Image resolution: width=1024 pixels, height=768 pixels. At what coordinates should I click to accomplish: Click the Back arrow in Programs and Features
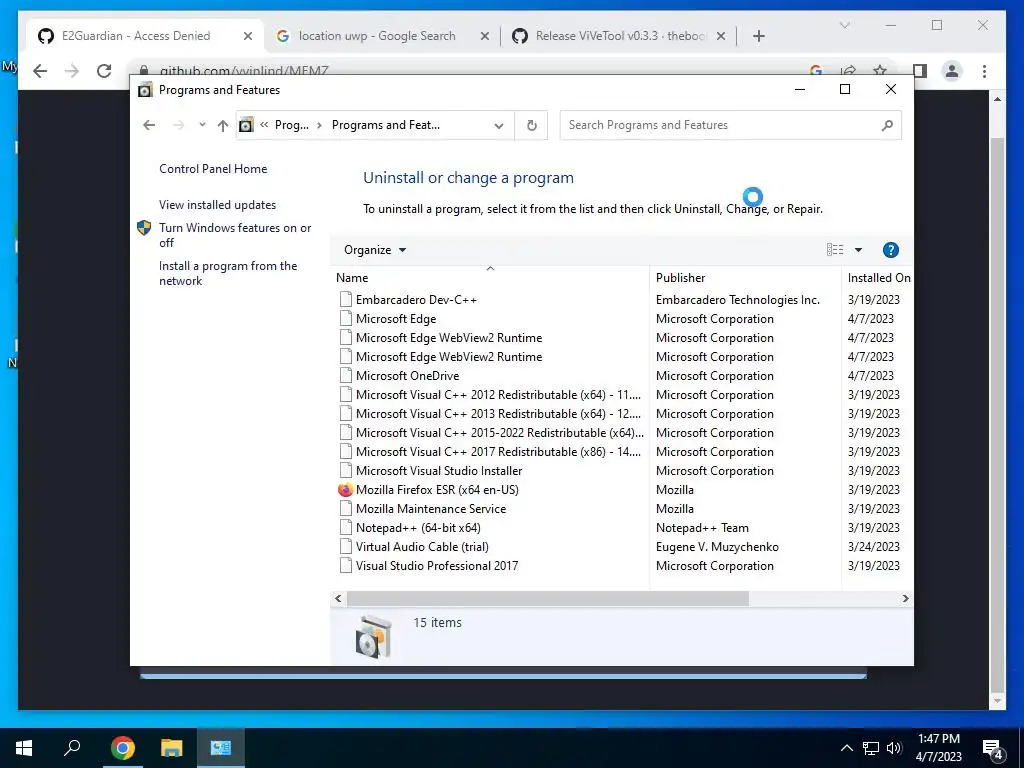[x=149, y=125]
